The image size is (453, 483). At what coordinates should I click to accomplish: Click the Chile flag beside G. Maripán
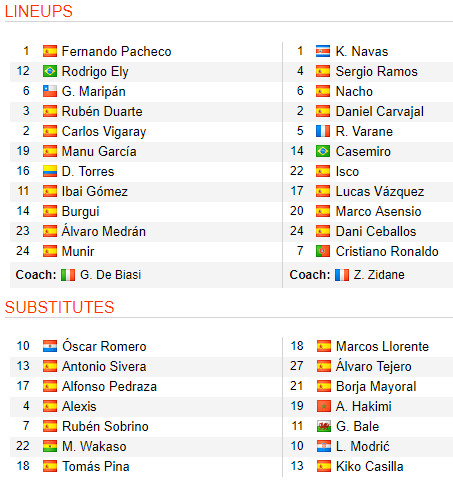pyautogui.click(x=50, y=91)
